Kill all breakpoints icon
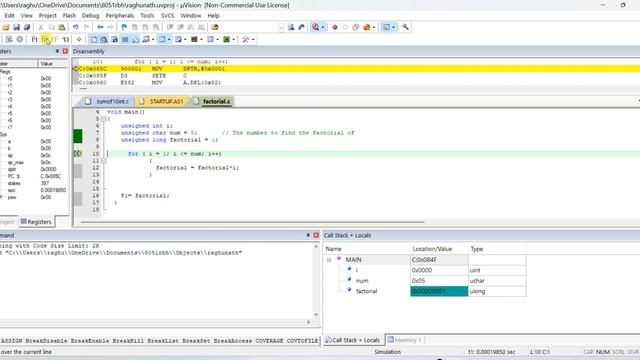 tap(367, 27)
